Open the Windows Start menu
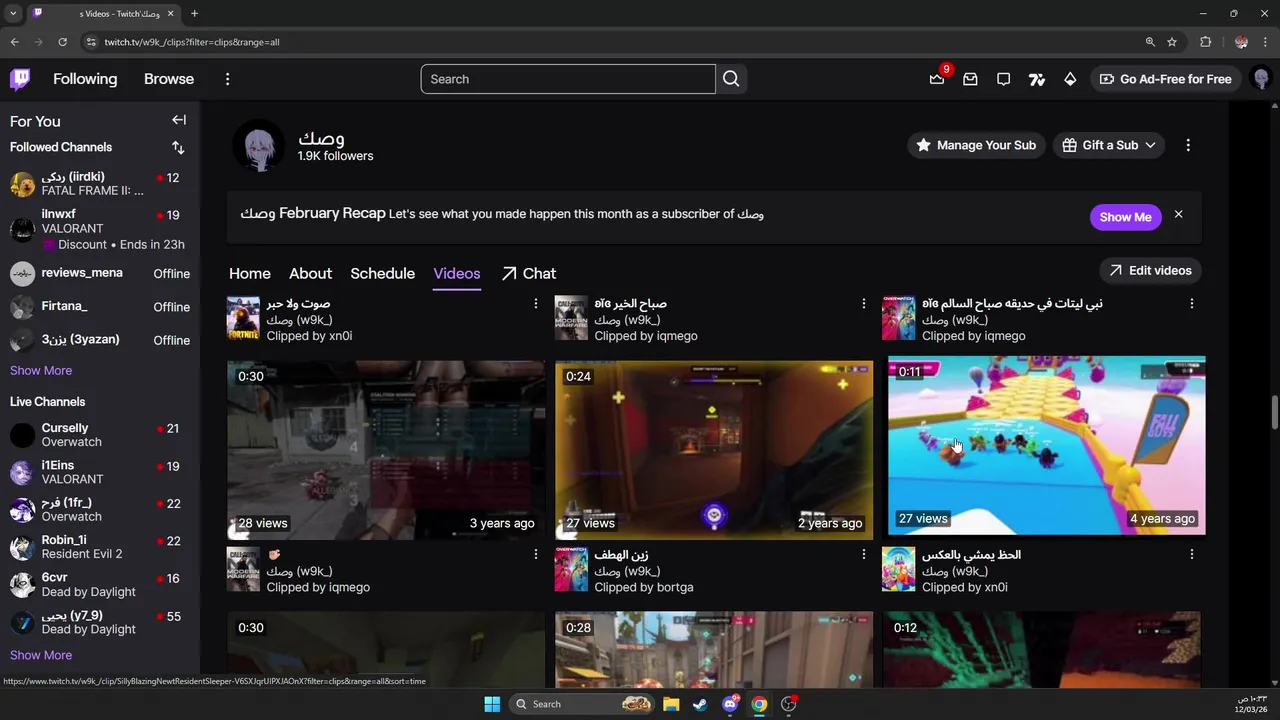Image resolution: width=1280 pixels, height=720 pixels. (492, 704)
